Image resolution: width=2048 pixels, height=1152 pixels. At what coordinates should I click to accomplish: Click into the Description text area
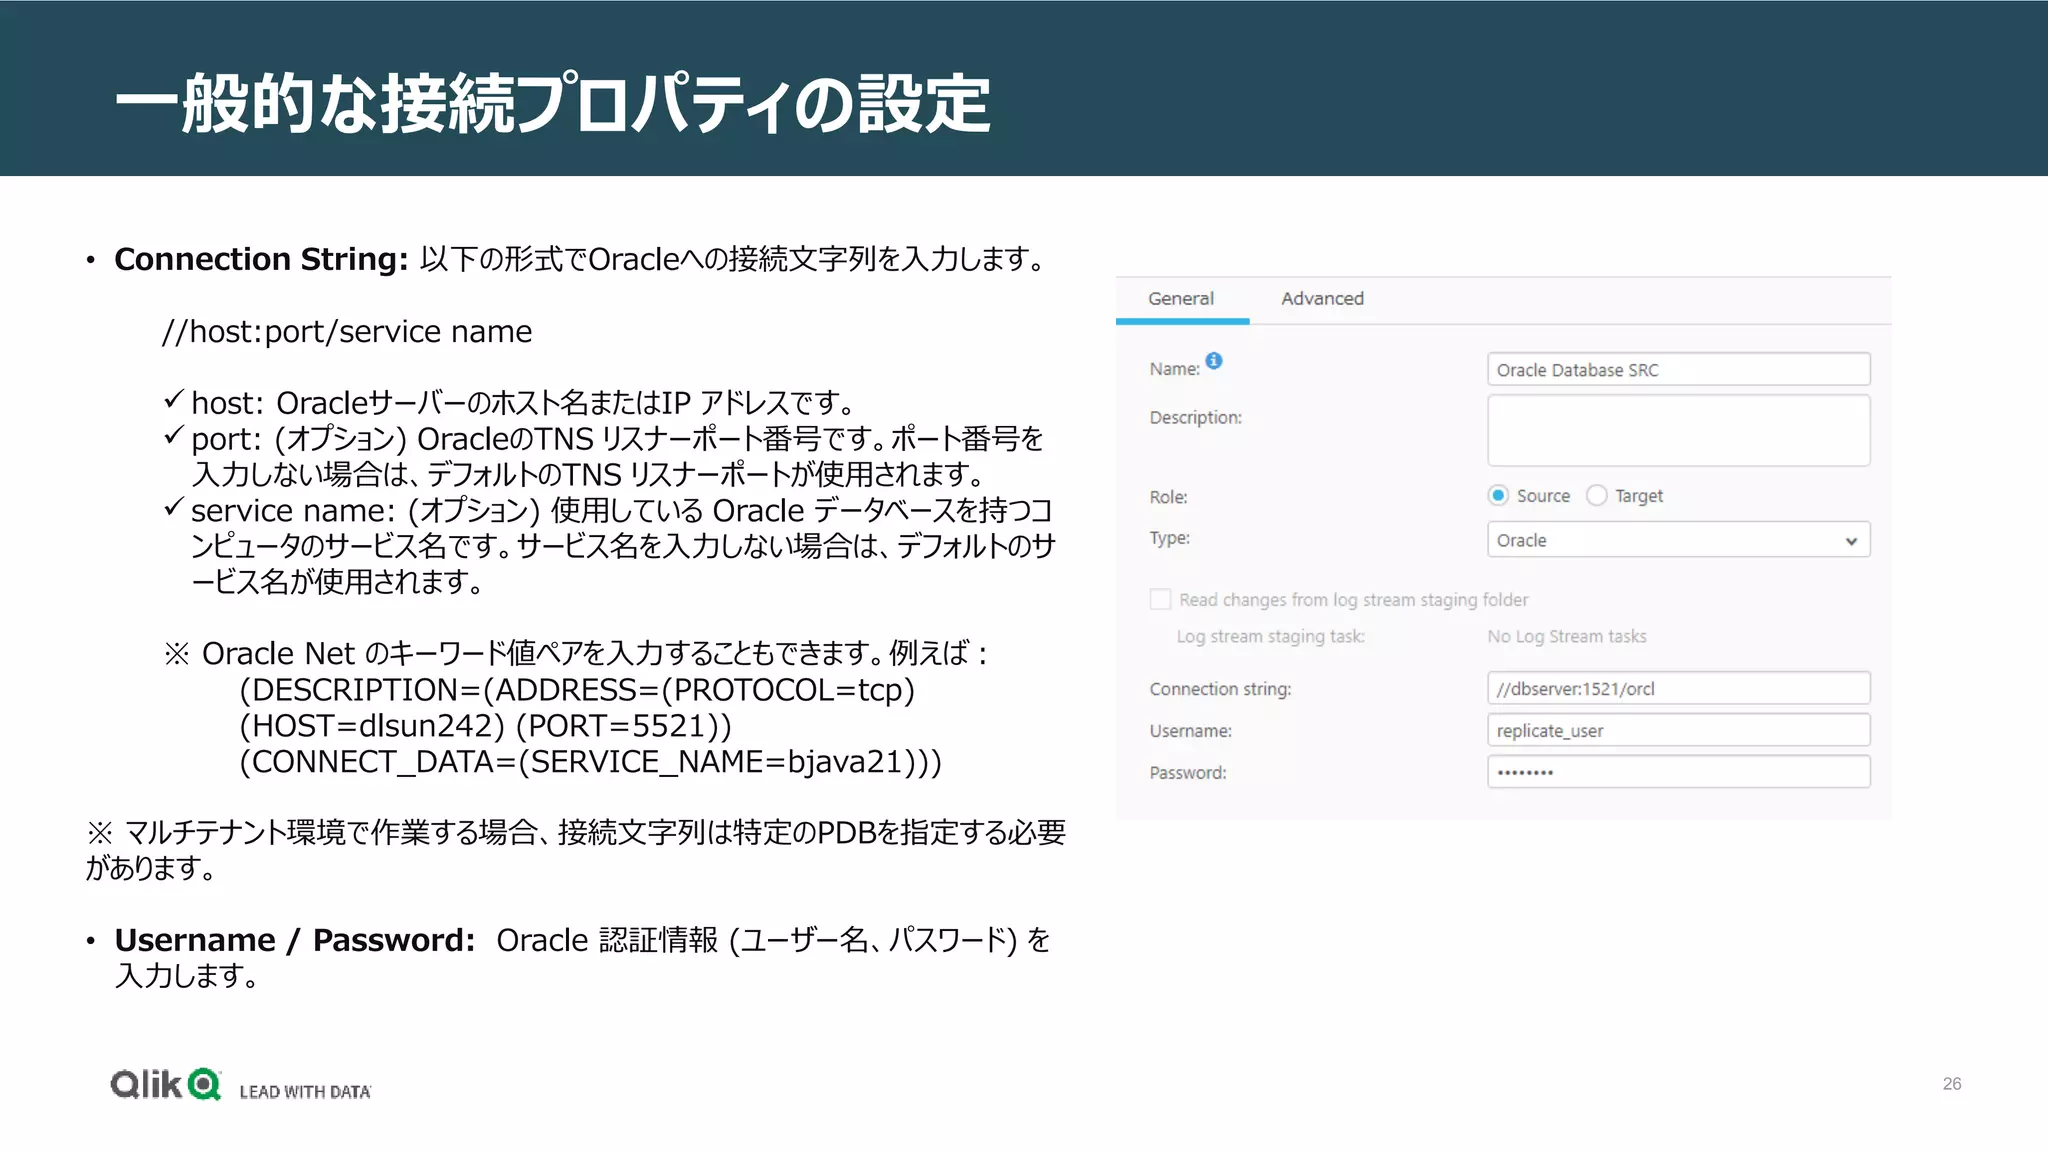pyautogui.click(x=1678, y=430)
